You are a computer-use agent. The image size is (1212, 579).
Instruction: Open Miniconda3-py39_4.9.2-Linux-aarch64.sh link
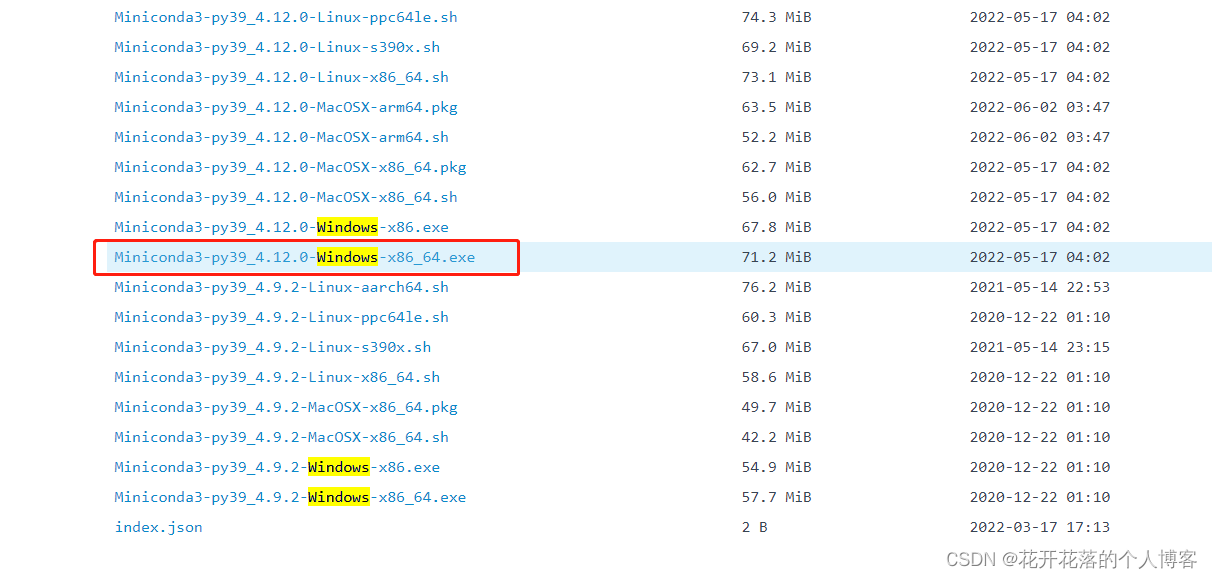click(281, 287)
